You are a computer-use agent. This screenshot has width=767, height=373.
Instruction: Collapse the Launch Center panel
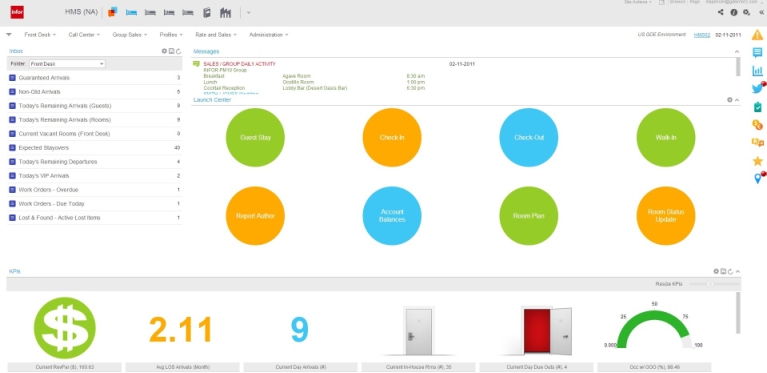coord(737,100)
